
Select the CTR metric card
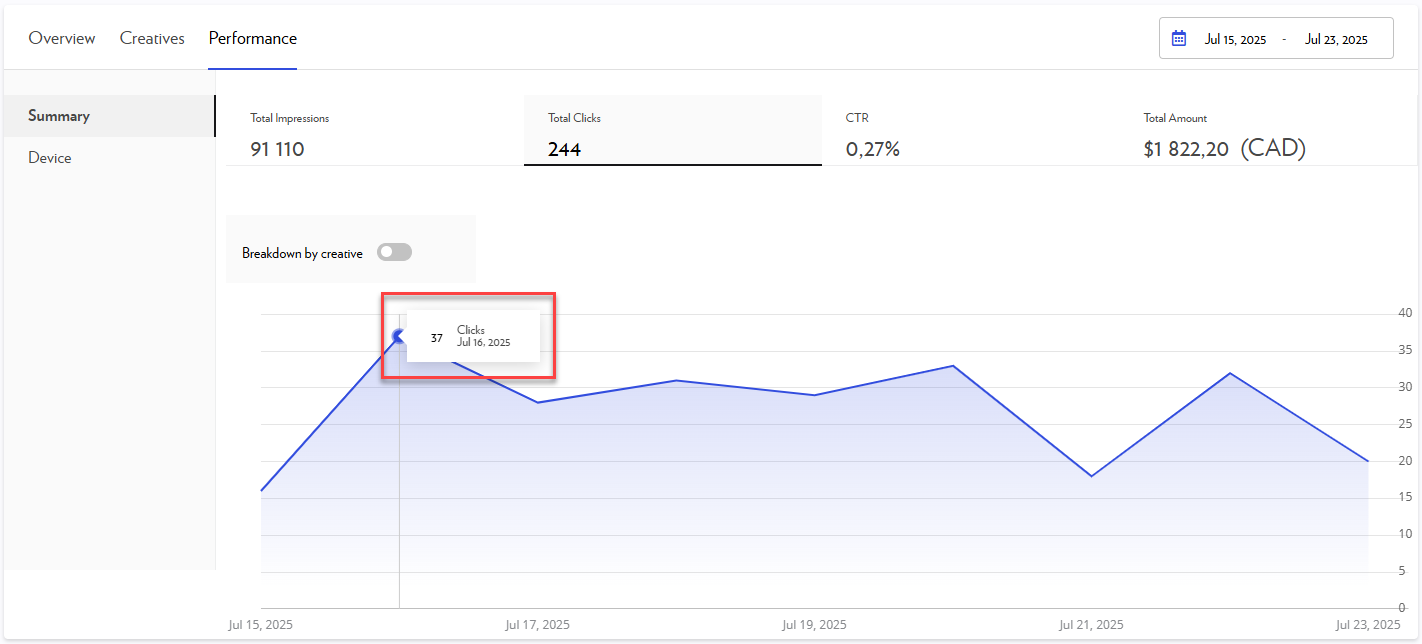tap(970, 135)
